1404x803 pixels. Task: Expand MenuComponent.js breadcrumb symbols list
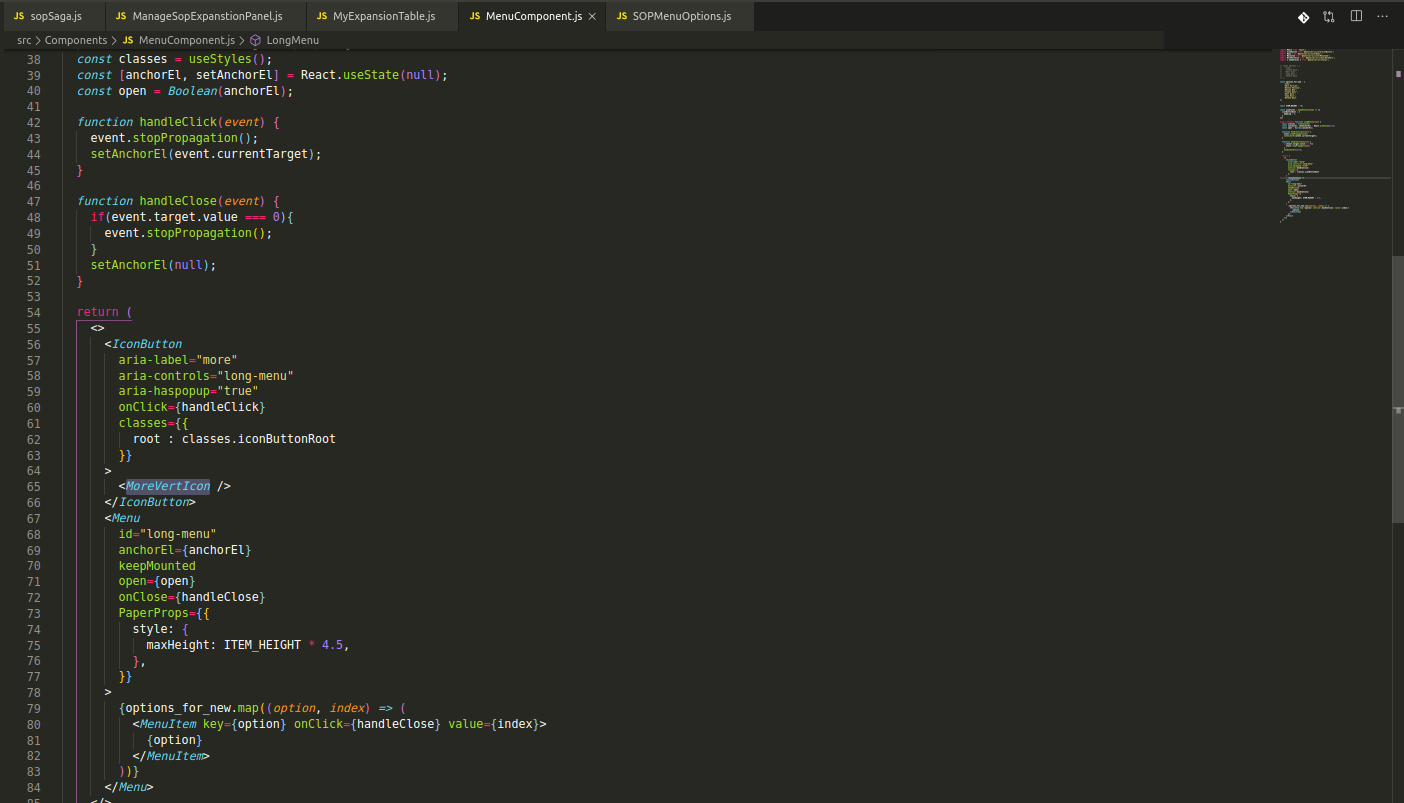click(186, 40)
